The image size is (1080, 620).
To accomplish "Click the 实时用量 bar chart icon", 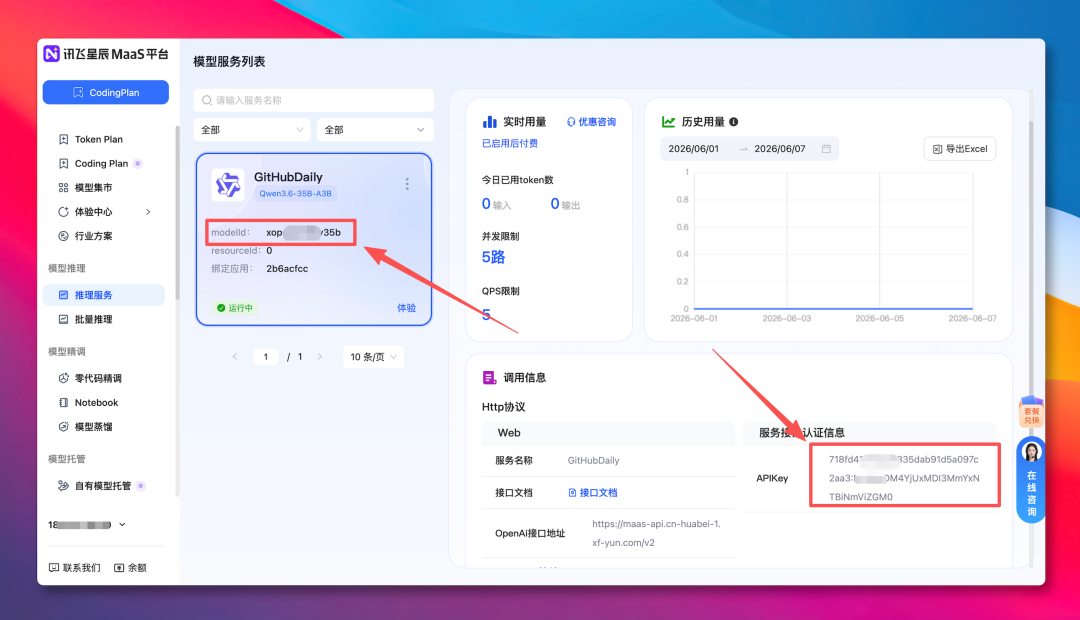I will point(490,122).
